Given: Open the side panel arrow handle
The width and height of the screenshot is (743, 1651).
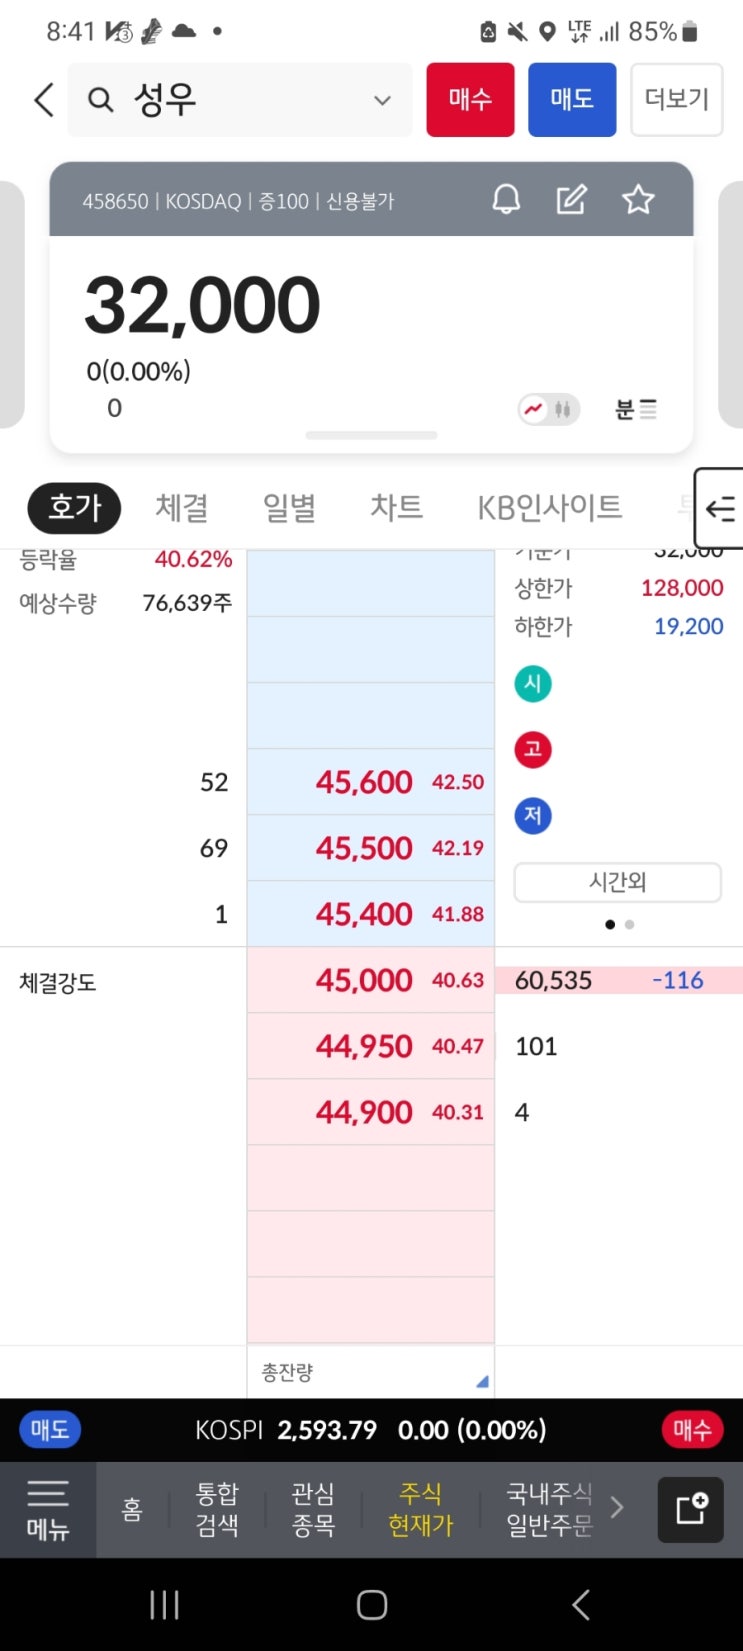Looking at the screenshot, I should click(x=719, y=508).
